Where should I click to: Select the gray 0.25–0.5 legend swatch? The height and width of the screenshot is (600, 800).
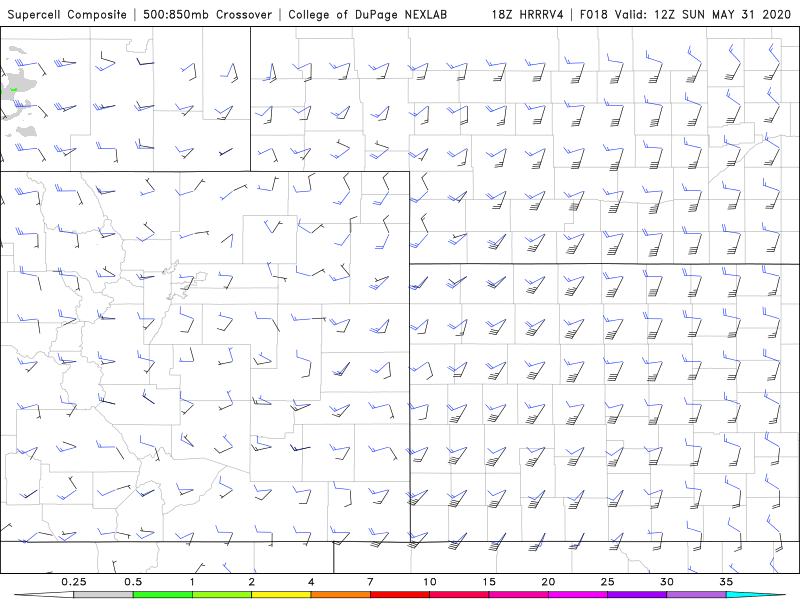tap(103, 595)
